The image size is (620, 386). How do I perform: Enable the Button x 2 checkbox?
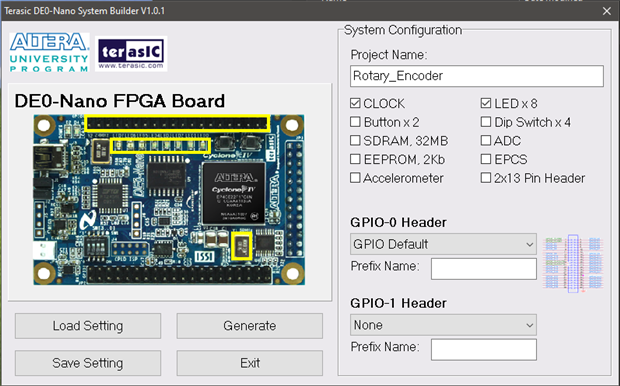pyautogui.click(x=355, y=122)
